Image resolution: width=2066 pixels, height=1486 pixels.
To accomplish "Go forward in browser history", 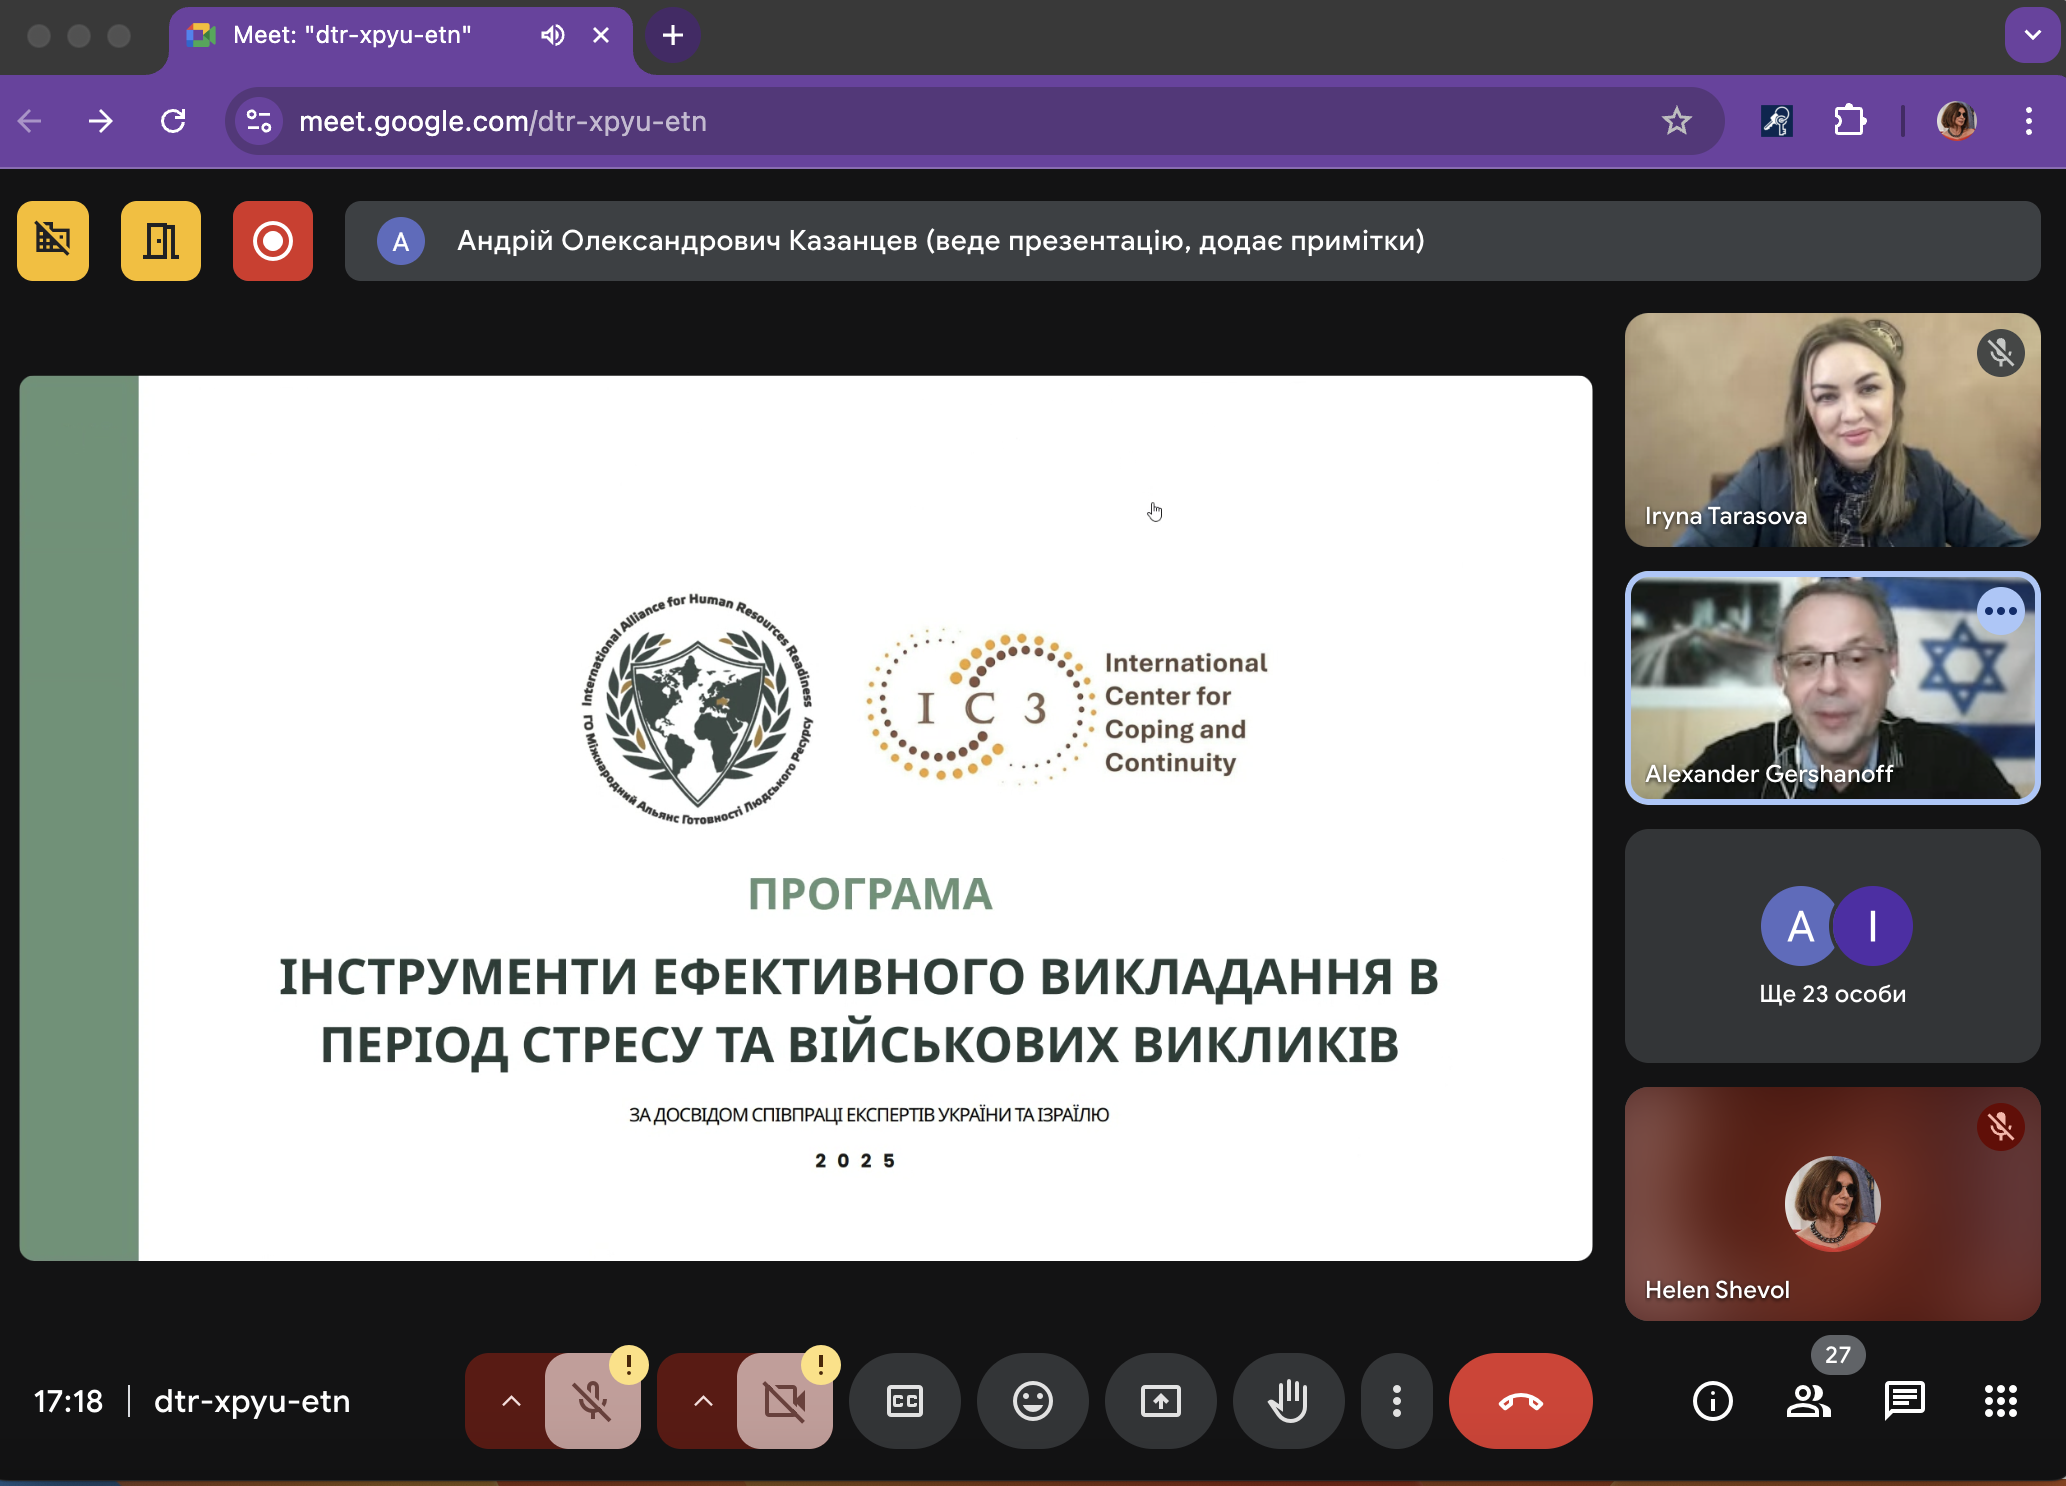I will [100, 121].
